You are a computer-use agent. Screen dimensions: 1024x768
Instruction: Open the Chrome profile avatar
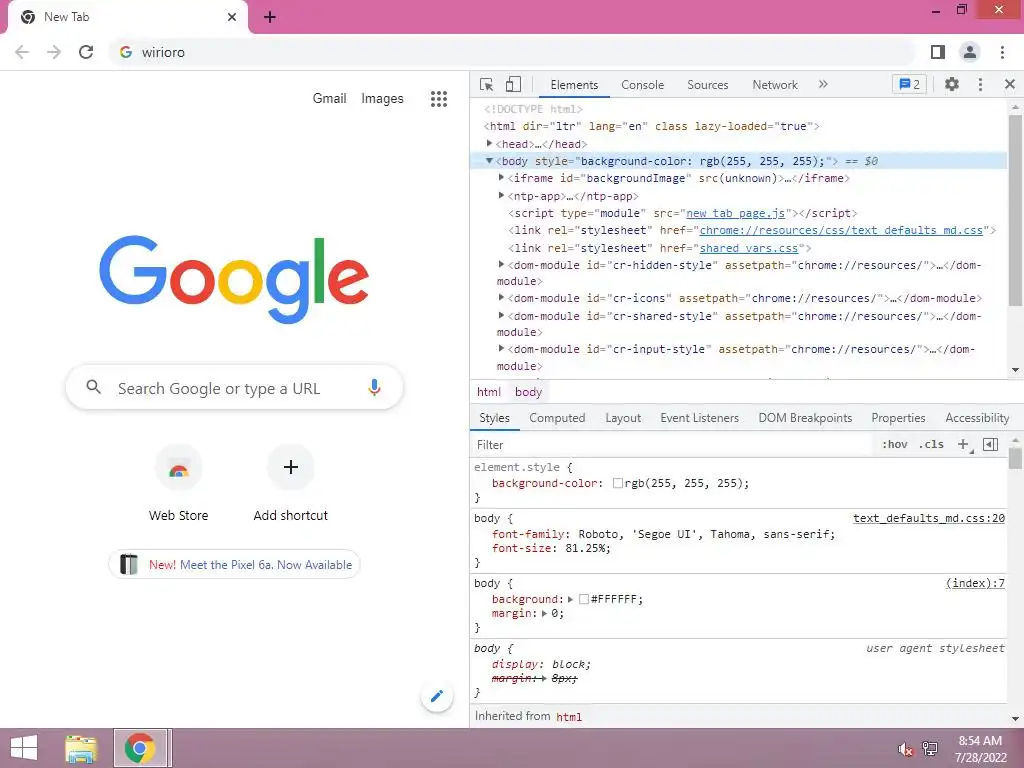pos(970,52)
